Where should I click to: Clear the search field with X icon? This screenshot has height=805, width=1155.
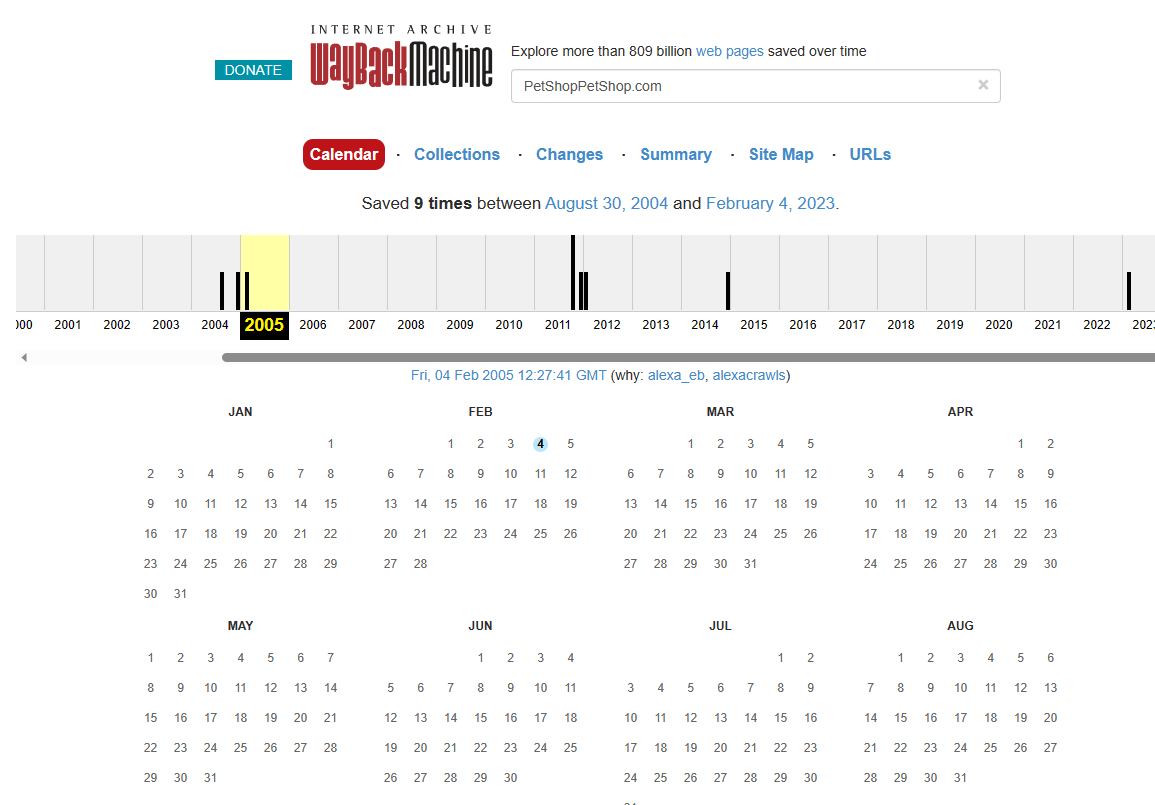[x=983, y=85]
